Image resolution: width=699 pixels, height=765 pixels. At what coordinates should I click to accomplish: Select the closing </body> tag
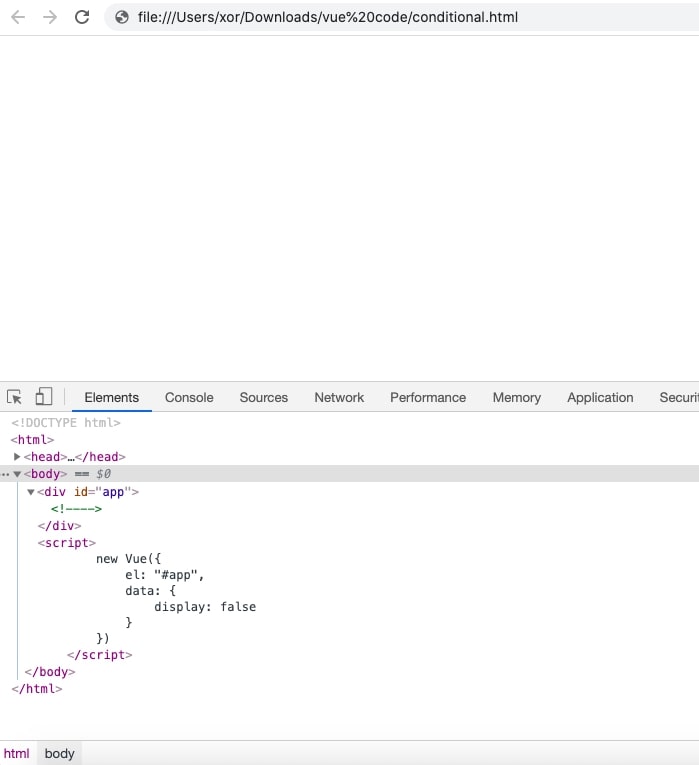click(50, 672)
